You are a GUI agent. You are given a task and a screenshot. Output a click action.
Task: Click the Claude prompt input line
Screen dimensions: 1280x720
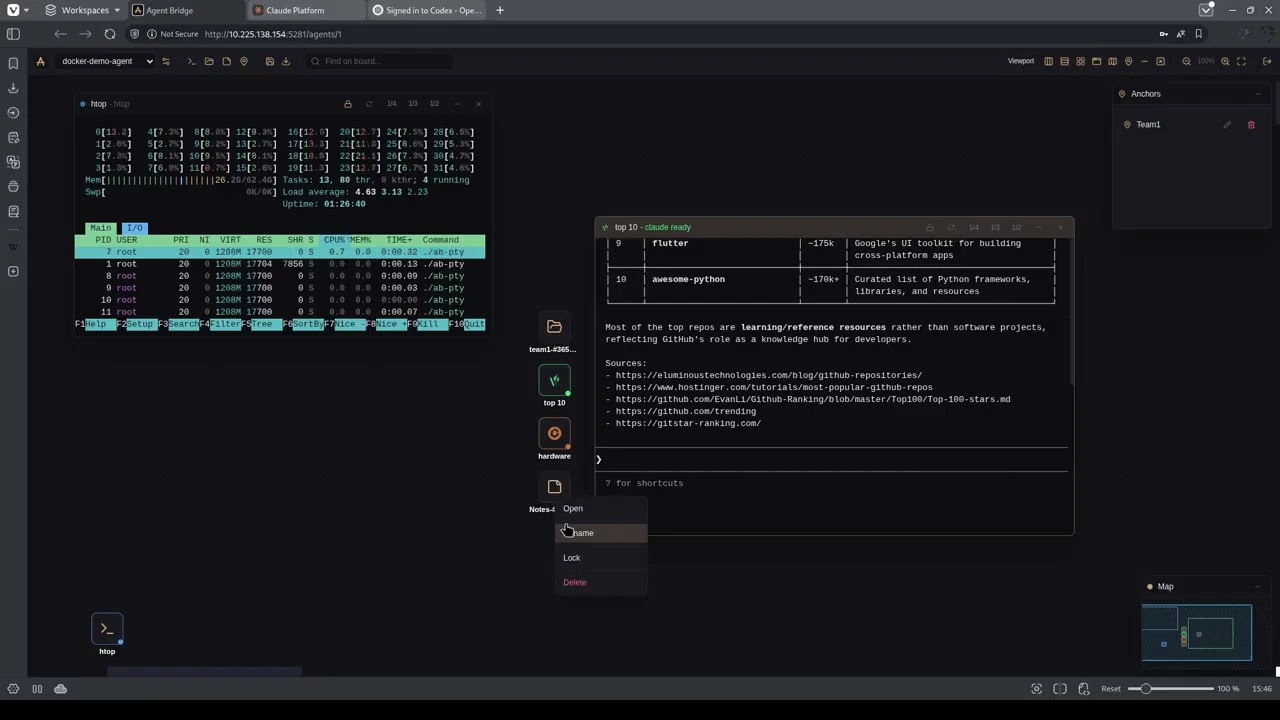[832, 460]
